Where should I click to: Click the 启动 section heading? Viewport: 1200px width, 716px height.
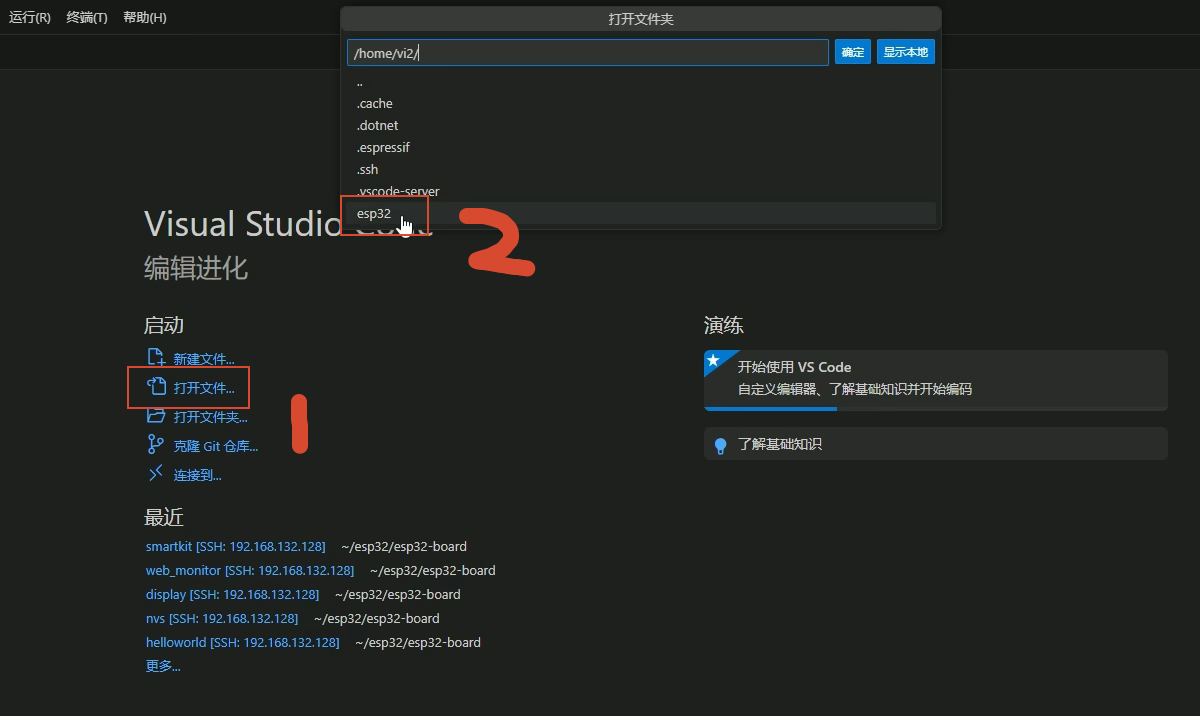tap(164, 325)
